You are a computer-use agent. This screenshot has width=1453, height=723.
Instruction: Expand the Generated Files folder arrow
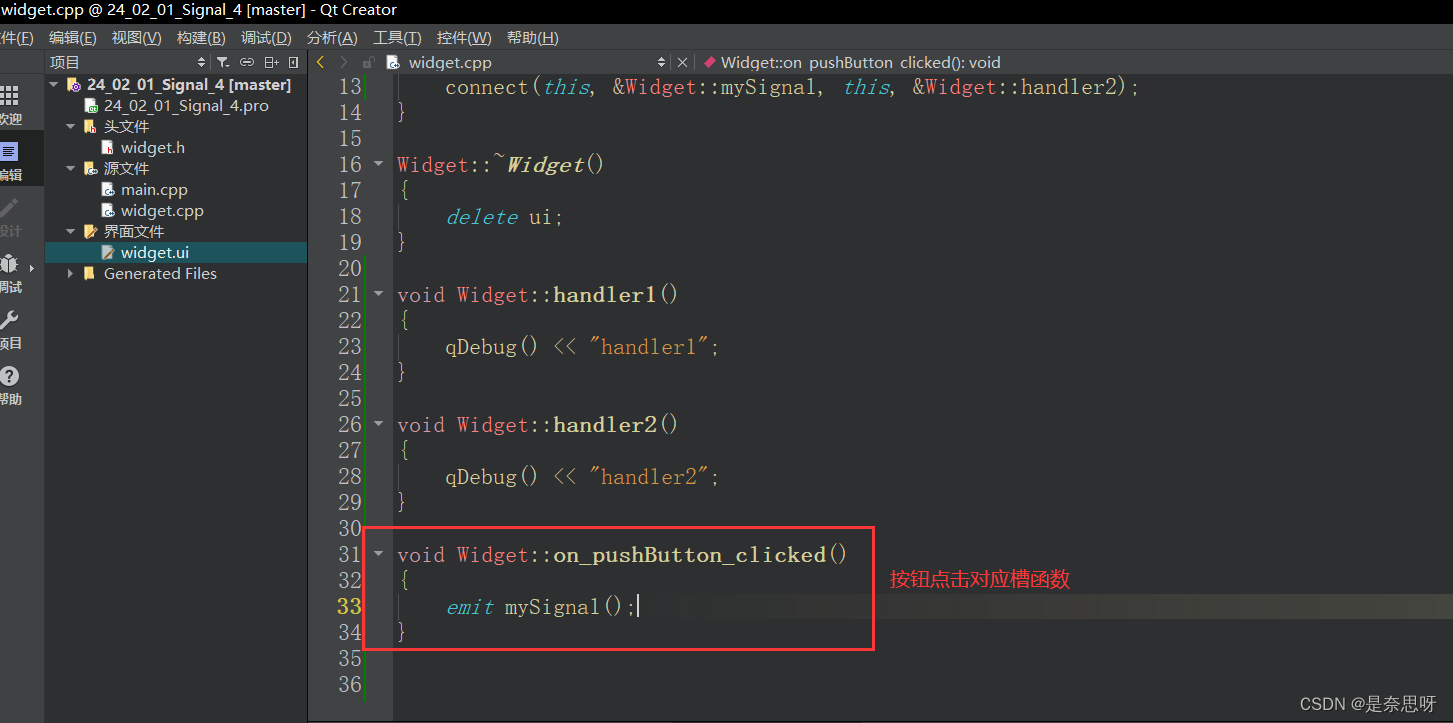(71, 273)
